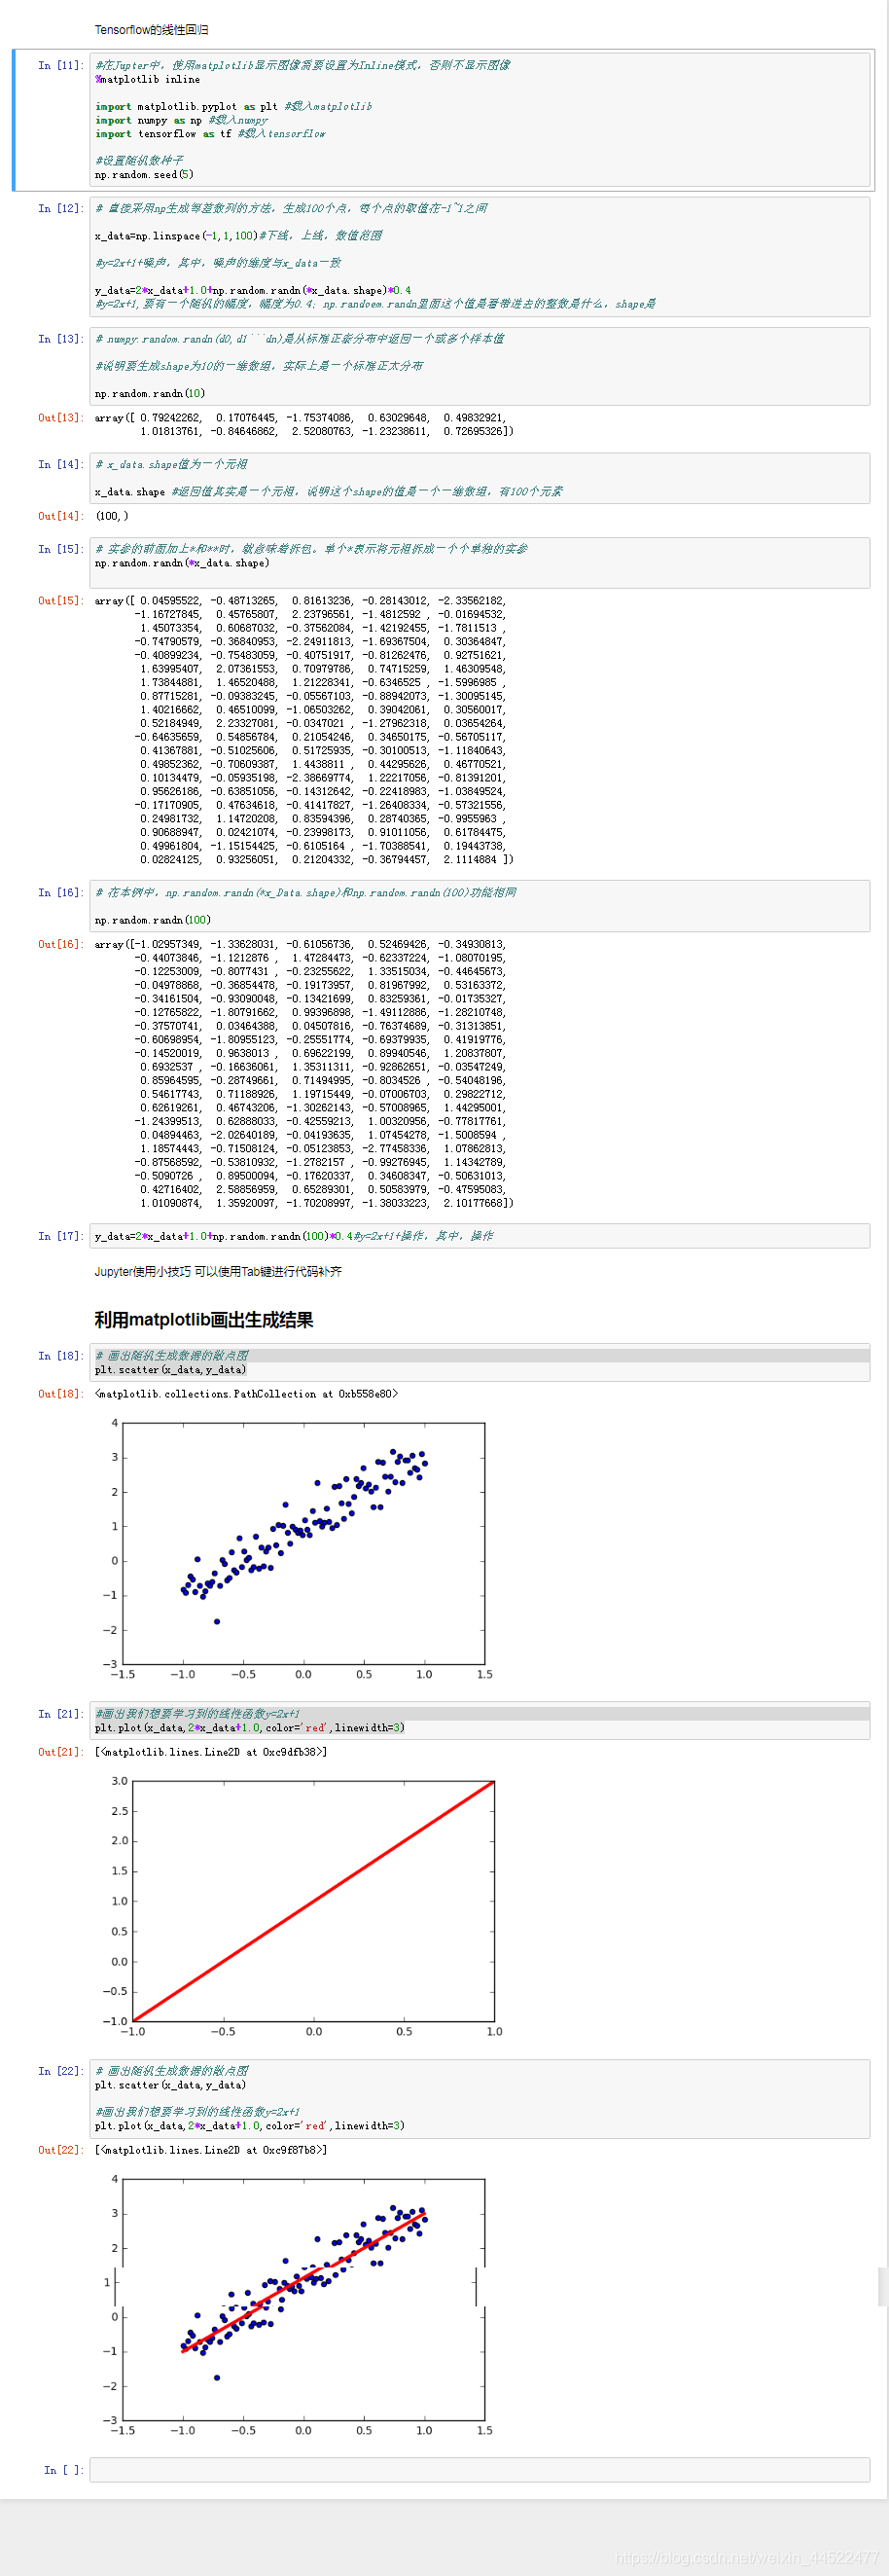Click the red line plot under Out[21]
This screenshot has width=889, height=2576.
tap(302, 1908)
